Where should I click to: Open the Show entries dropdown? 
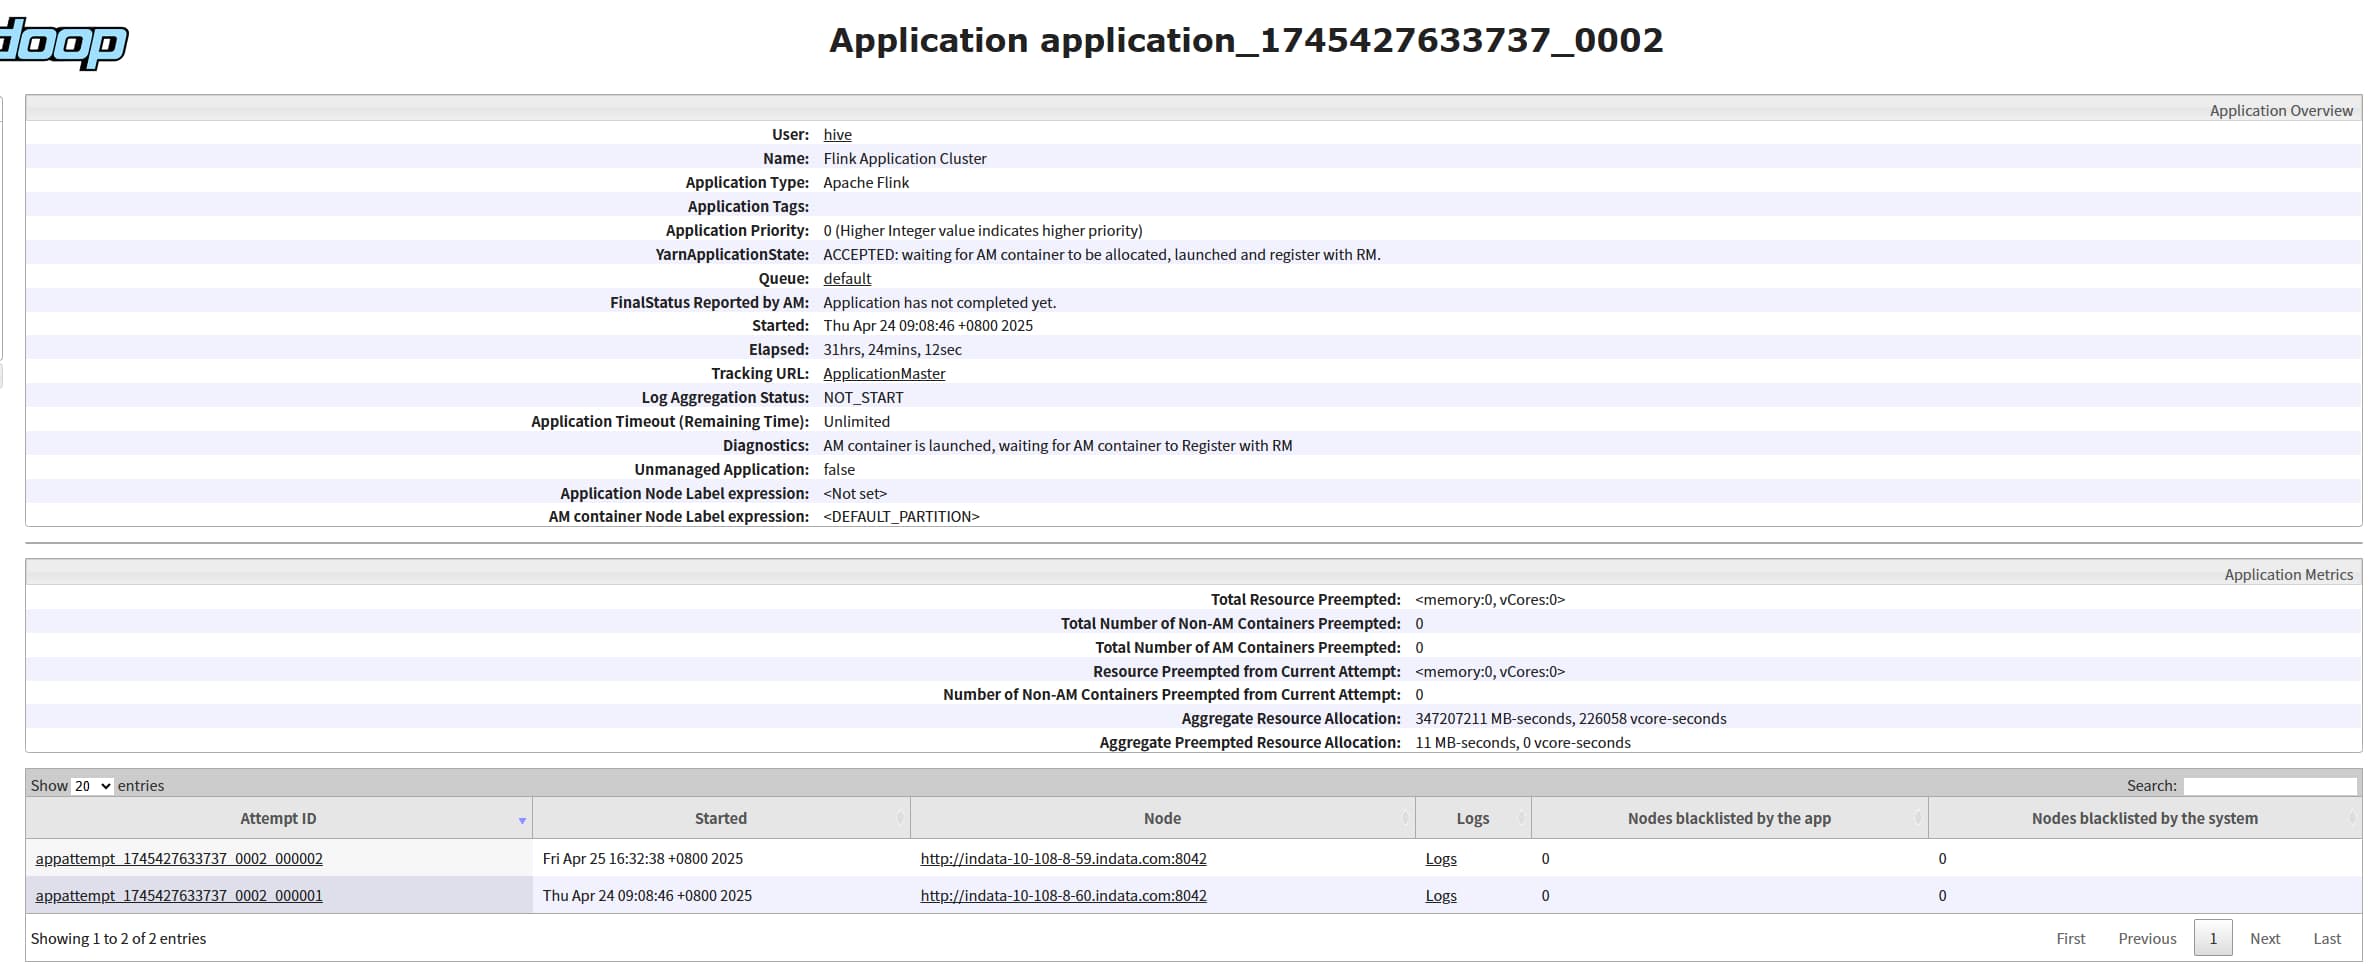(93, 786)
